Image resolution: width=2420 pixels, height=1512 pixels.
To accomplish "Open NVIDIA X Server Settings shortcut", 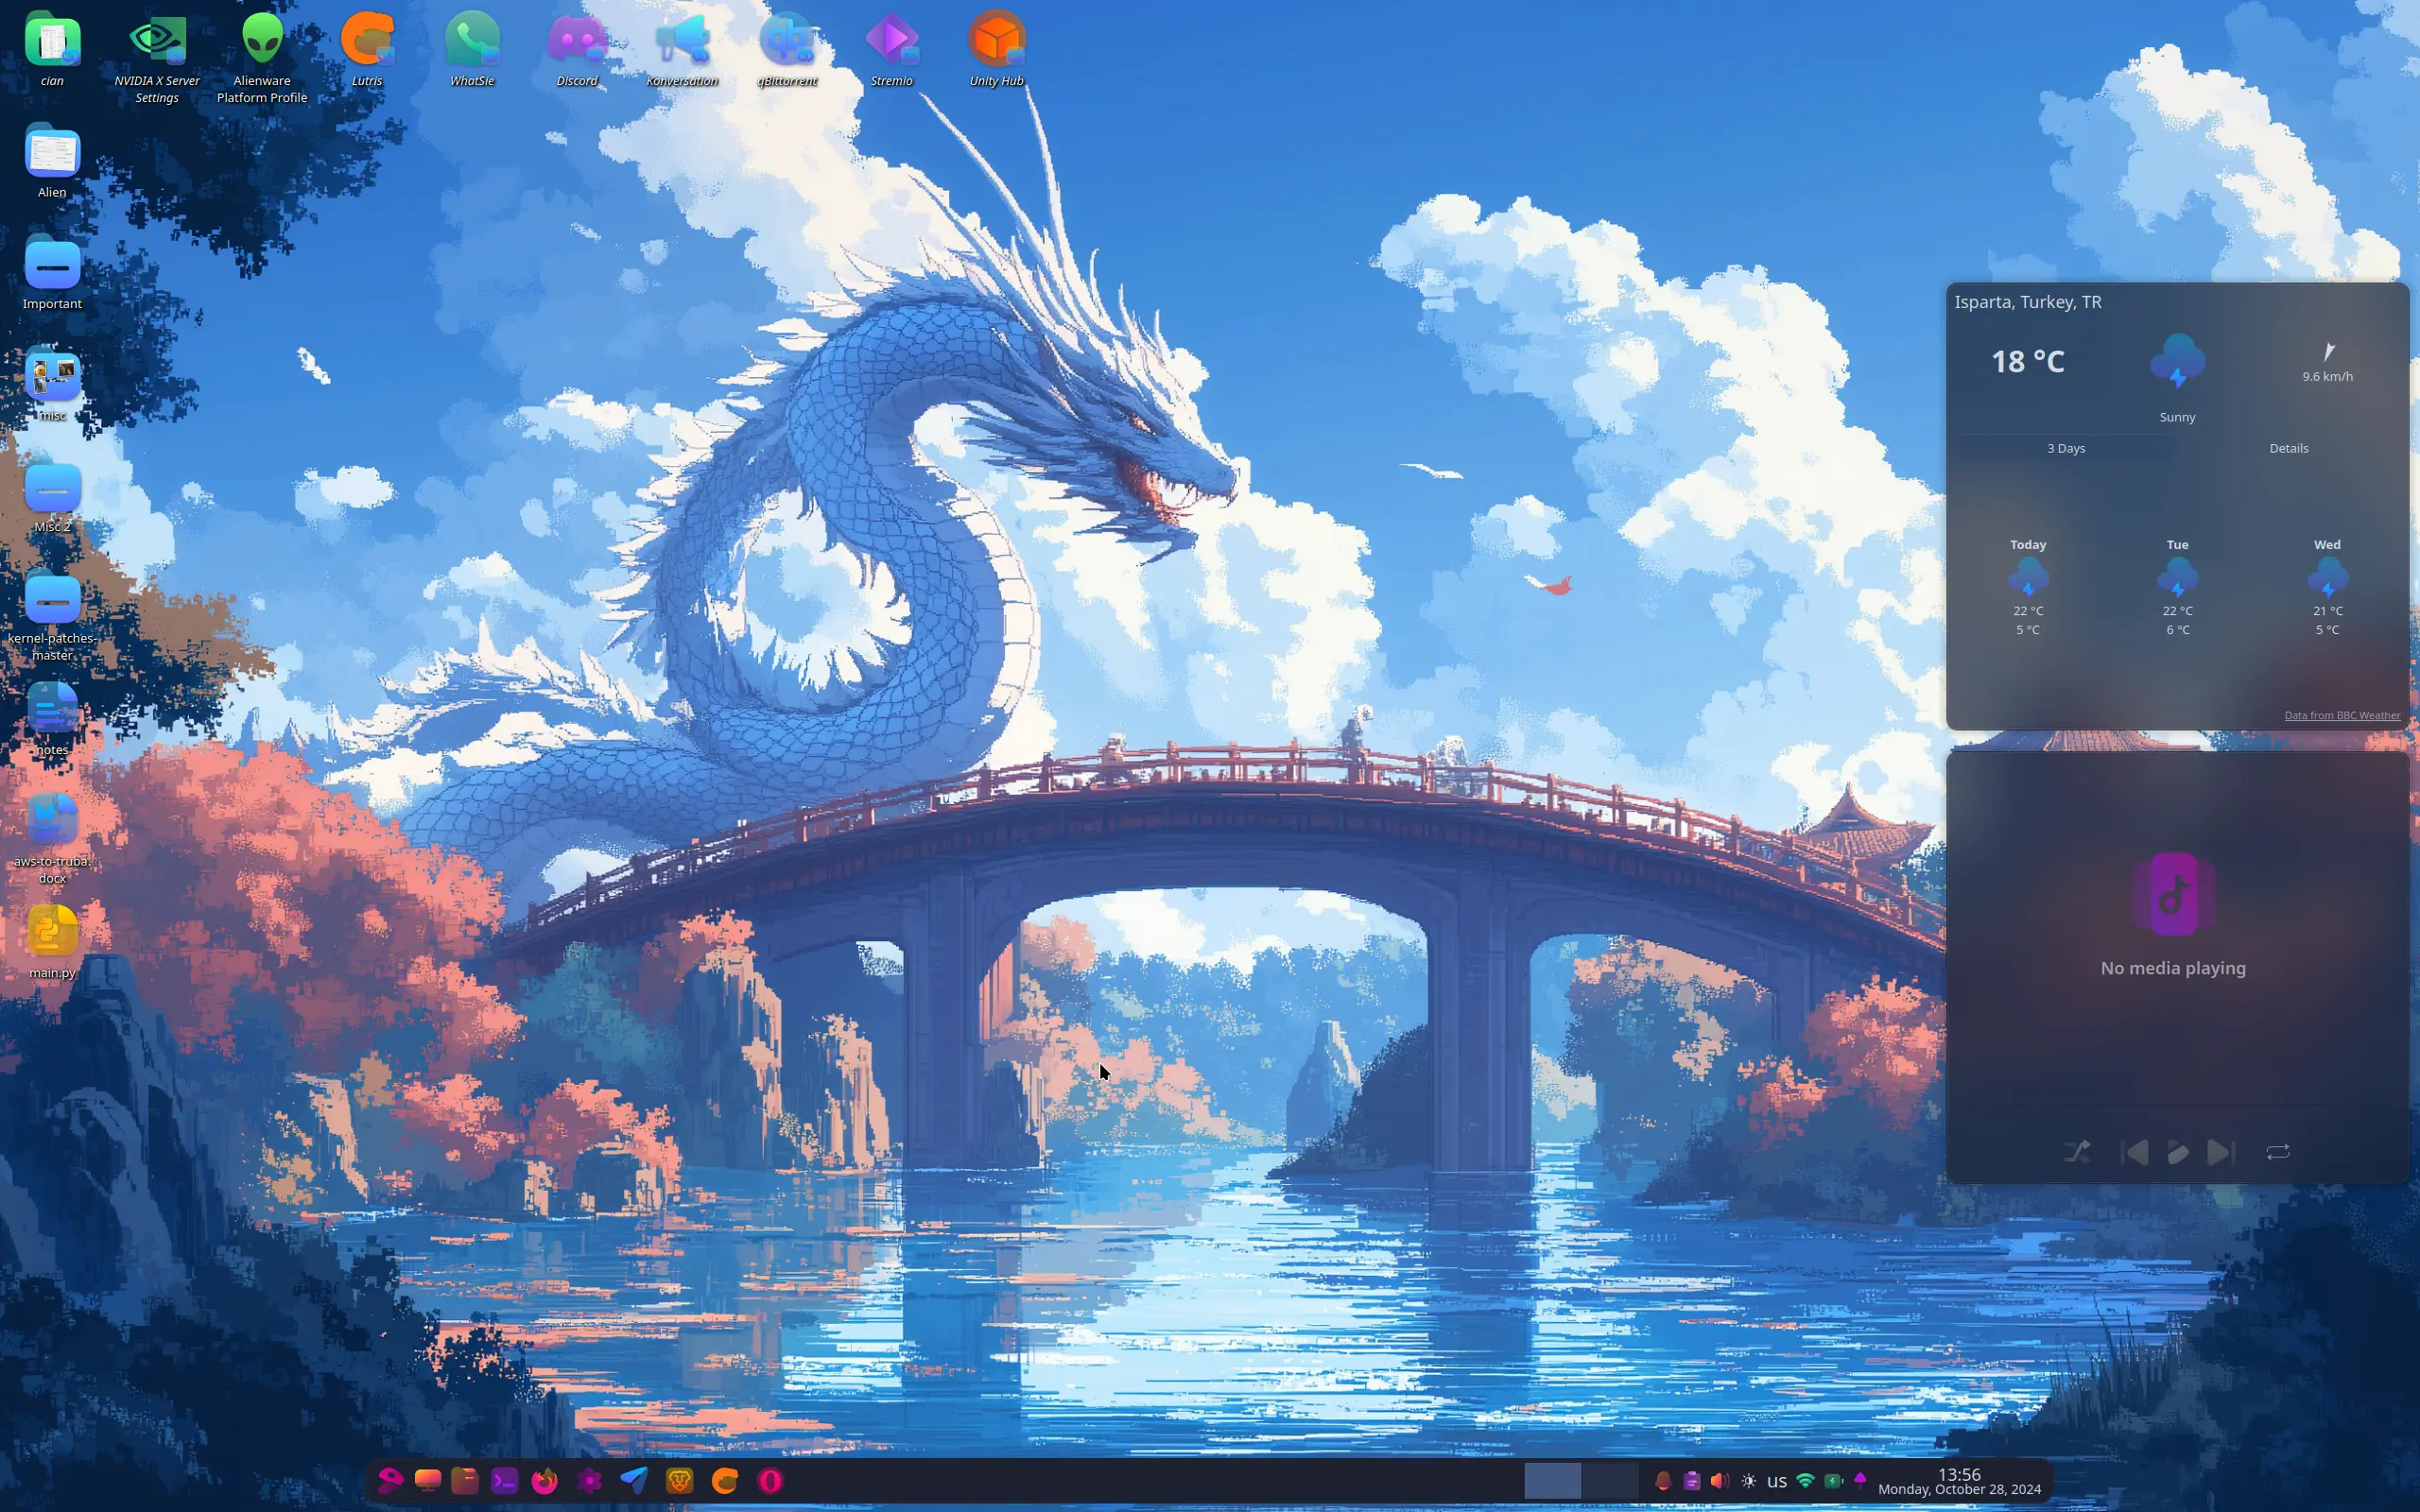I will [157, 57].
